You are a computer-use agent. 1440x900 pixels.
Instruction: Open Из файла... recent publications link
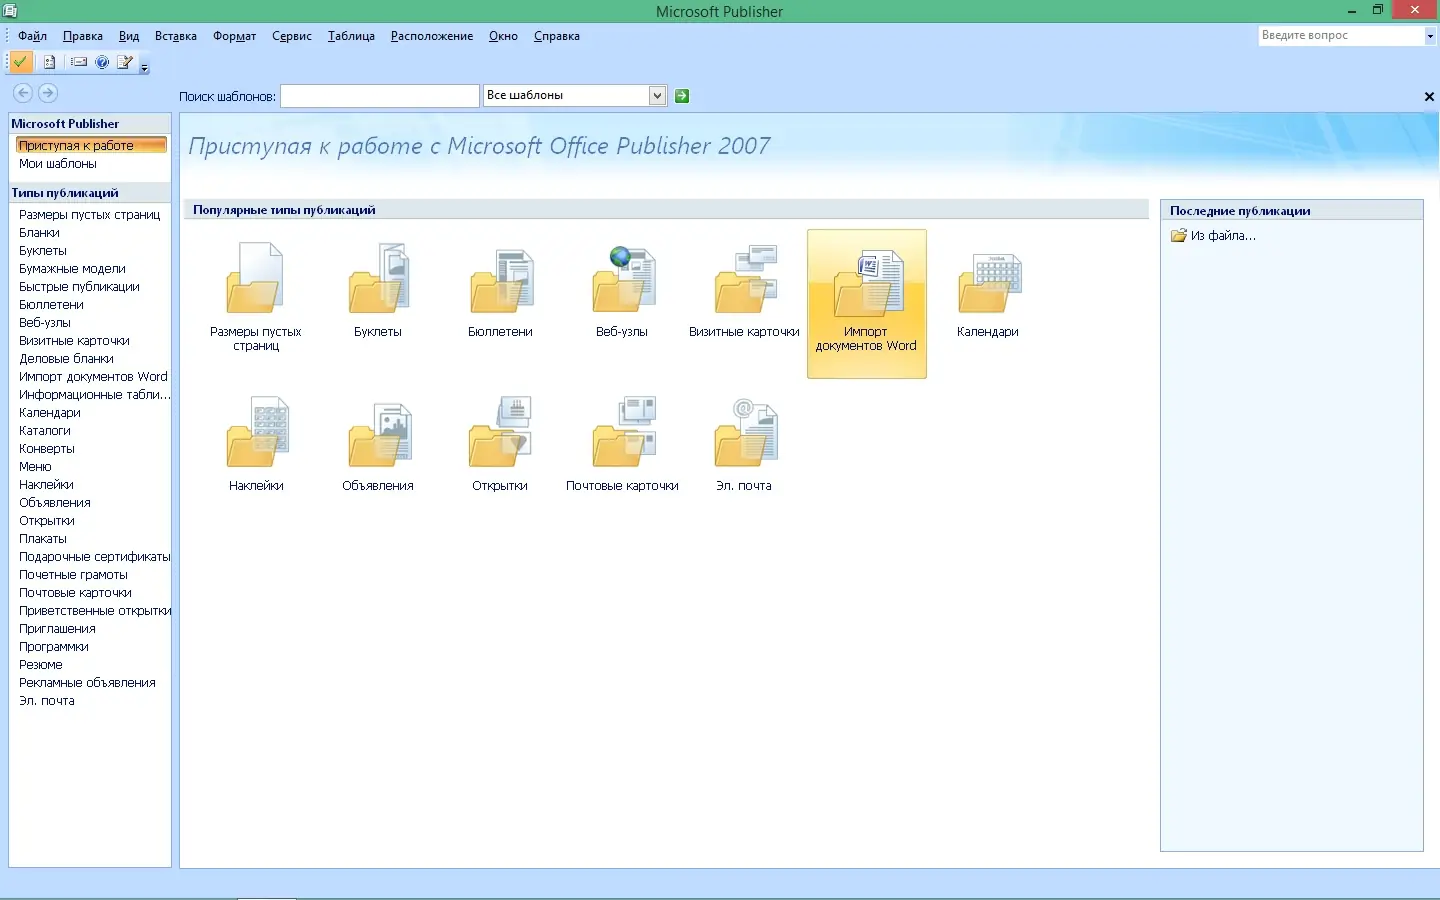pos(1223,236)
